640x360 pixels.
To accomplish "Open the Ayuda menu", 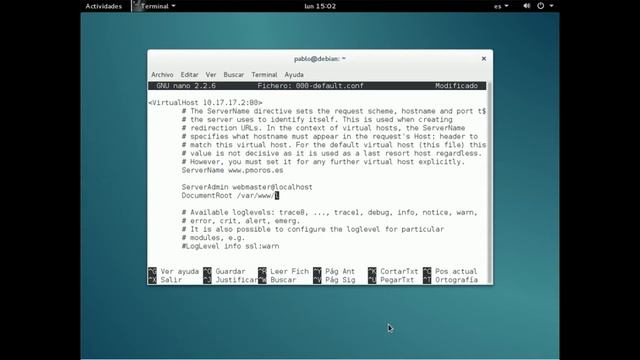I will click(294, 75).
